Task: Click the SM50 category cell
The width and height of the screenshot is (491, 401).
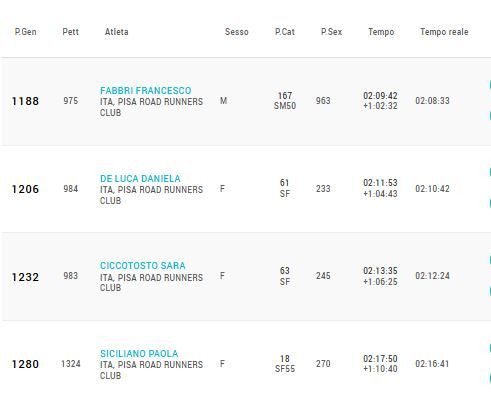Action: (x=285, y=106)
